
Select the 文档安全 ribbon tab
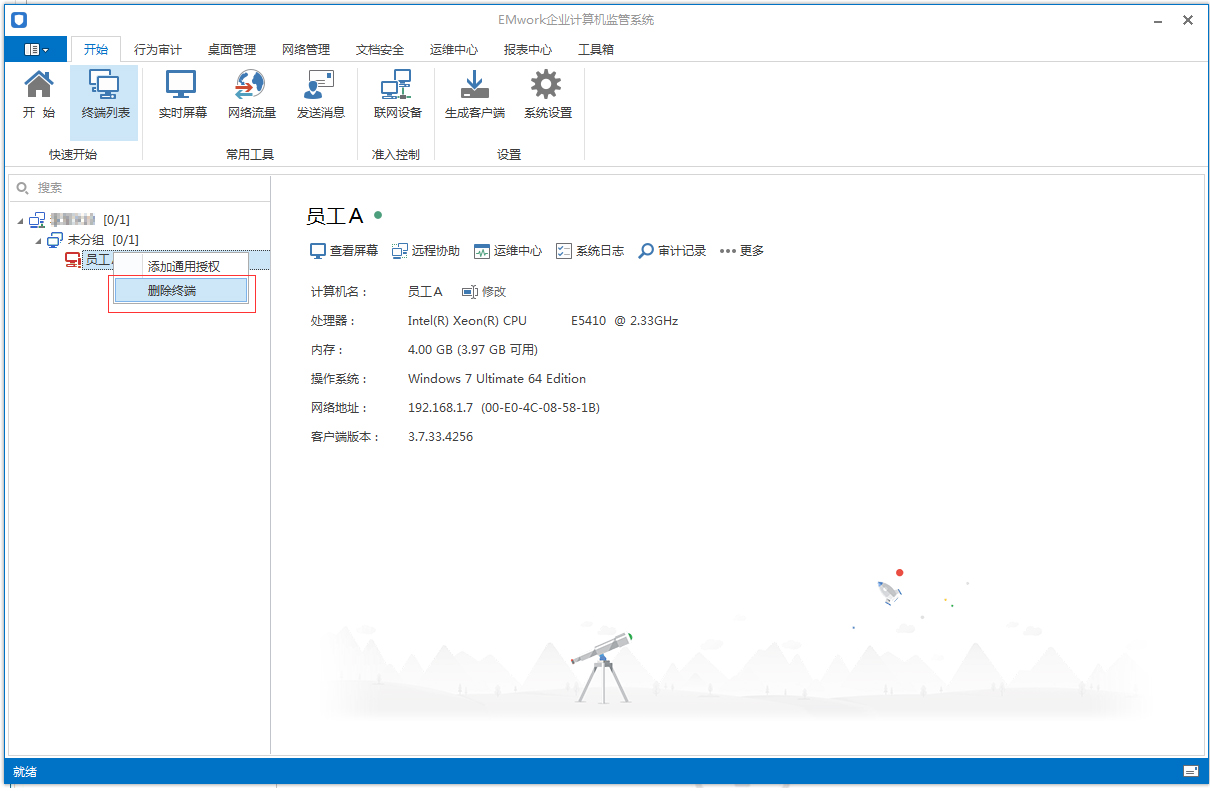pyautogui.click(x=380, y=49)
